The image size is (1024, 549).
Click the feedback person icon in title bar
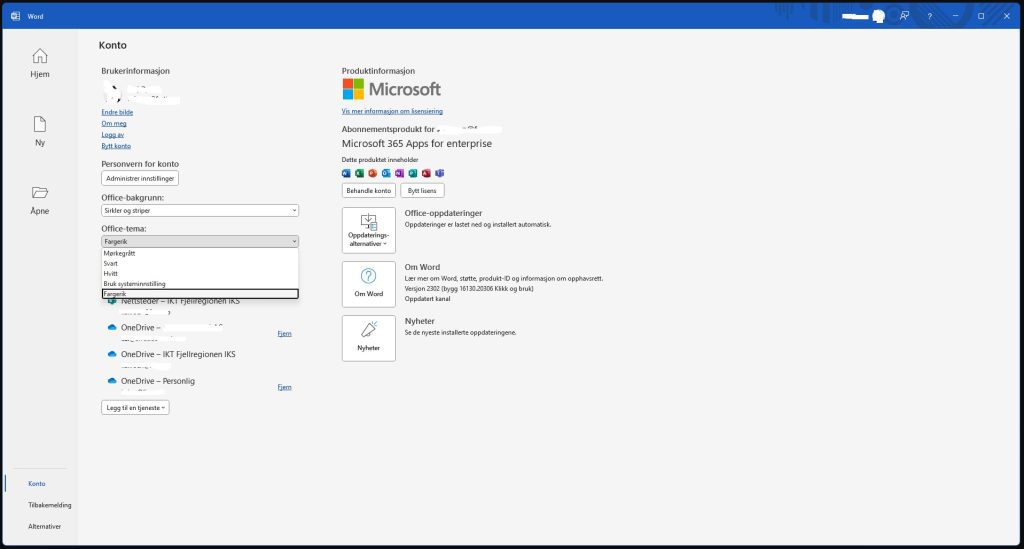904,16
